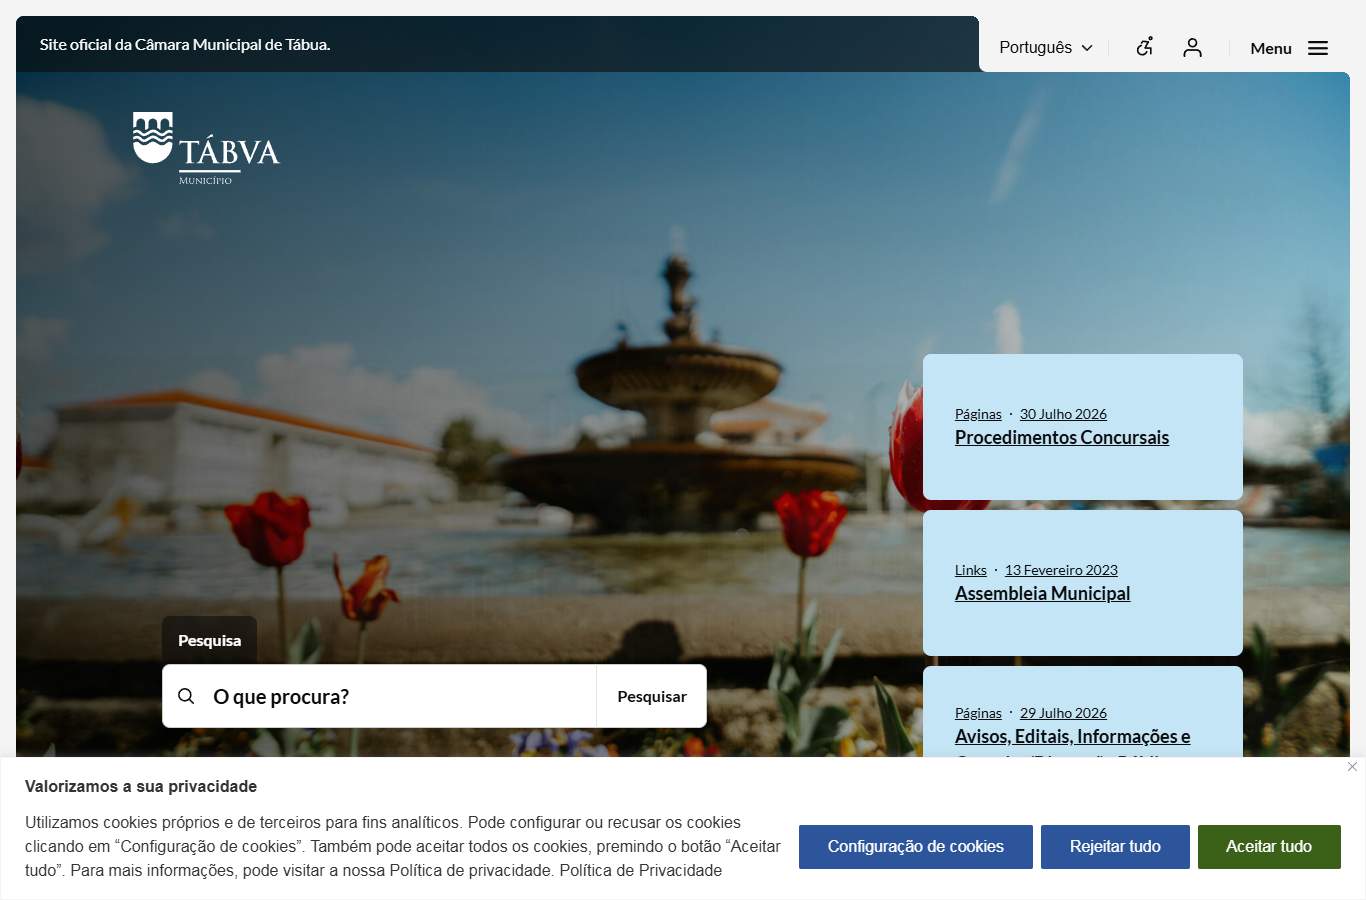
Task: Open the Política de Privacidade link
Action: pyautogui.click(x=641, y=871)
